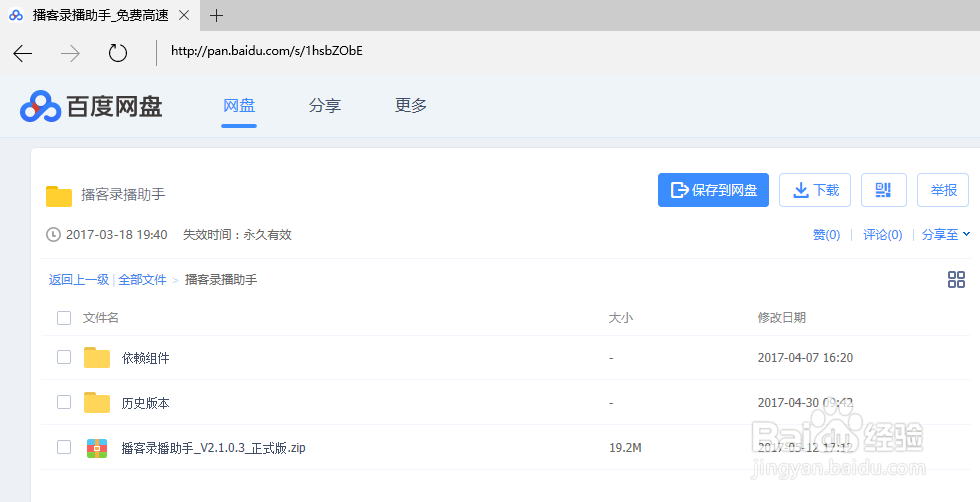Expand the 分享至 dropdown
The height and width of the screenshot is (502, 980).
click(x=946, y=234)
